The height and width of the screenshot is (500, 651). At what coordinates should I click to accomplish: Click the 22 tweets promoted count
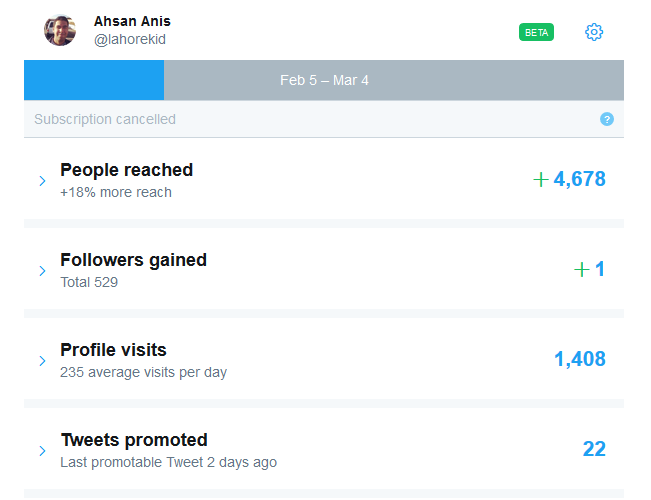594,449
